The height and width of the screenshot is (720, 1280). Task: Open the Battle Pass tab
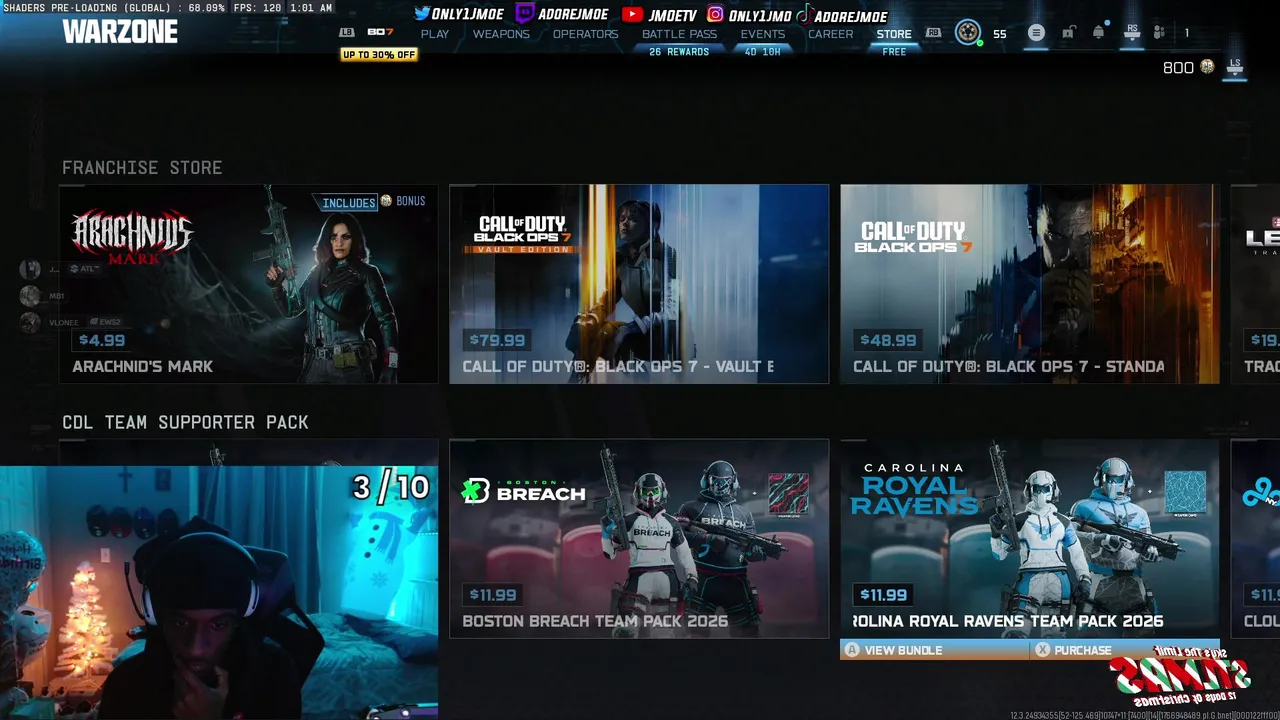coord(679,34)
